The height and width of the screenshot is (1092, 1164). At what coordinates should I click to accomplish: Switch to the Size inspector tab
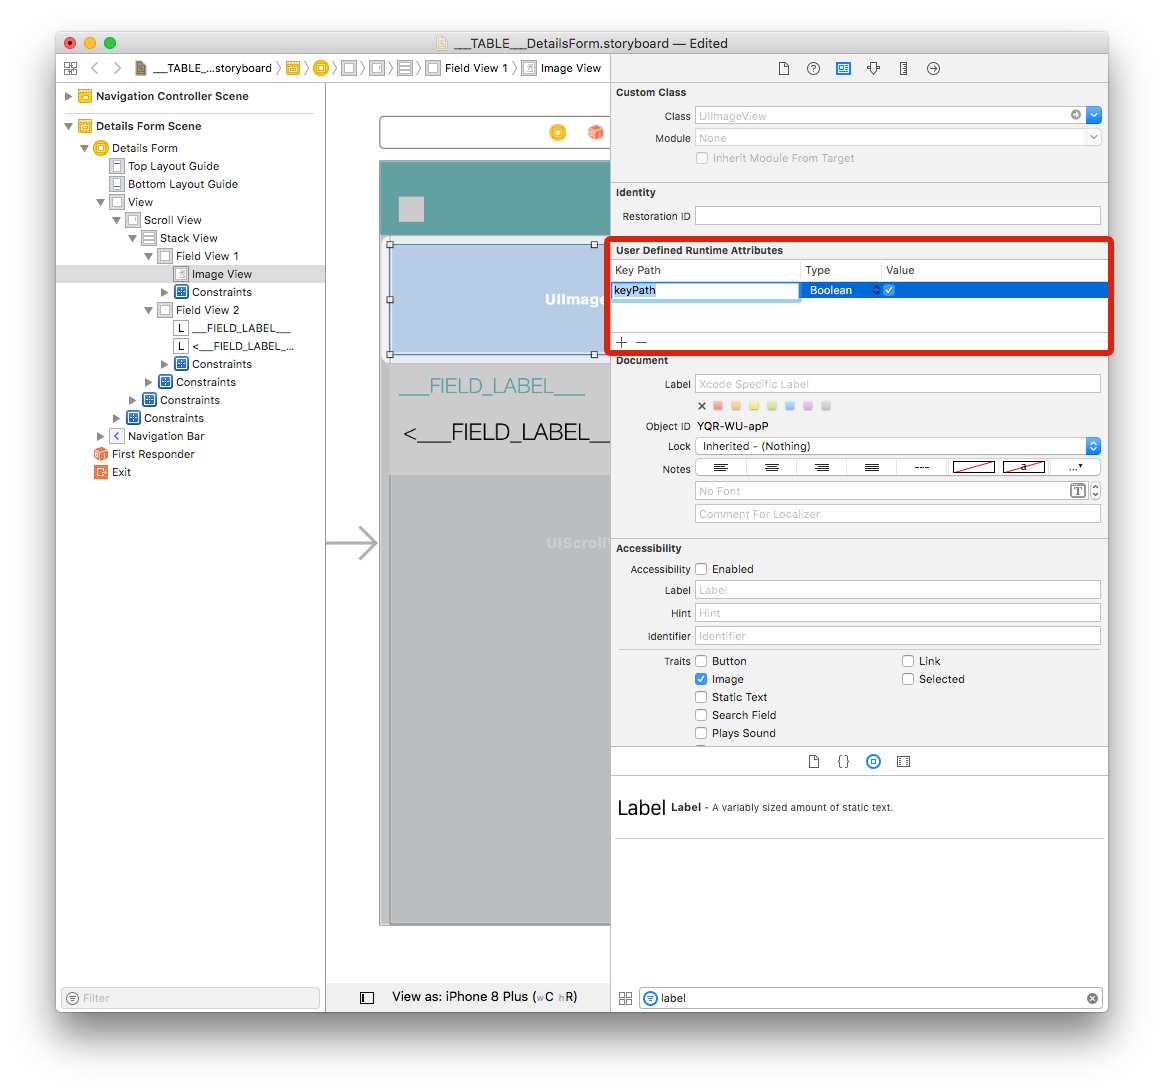tap(903, 68)
